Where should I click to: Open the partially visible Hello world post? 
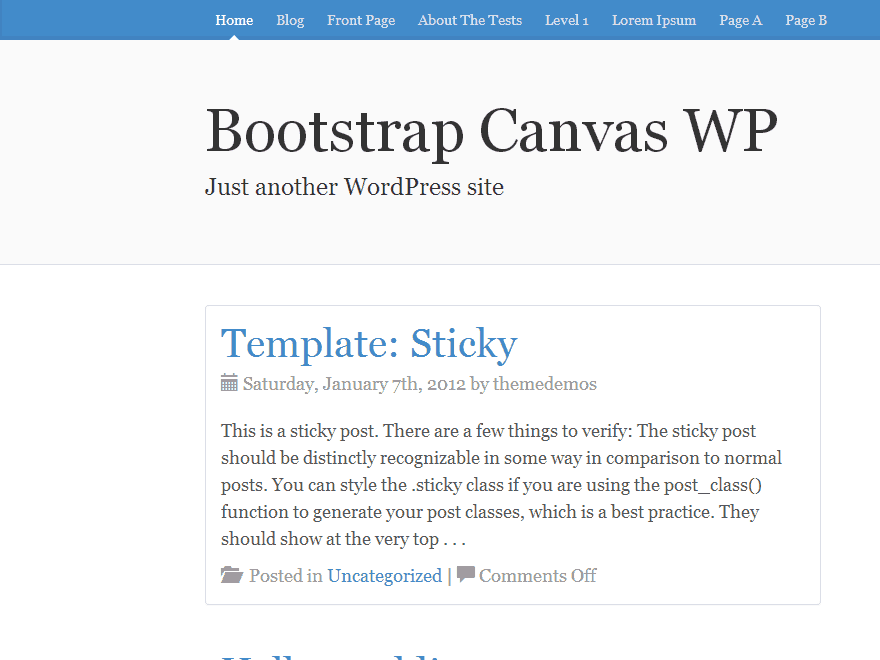tap(330, 655)
